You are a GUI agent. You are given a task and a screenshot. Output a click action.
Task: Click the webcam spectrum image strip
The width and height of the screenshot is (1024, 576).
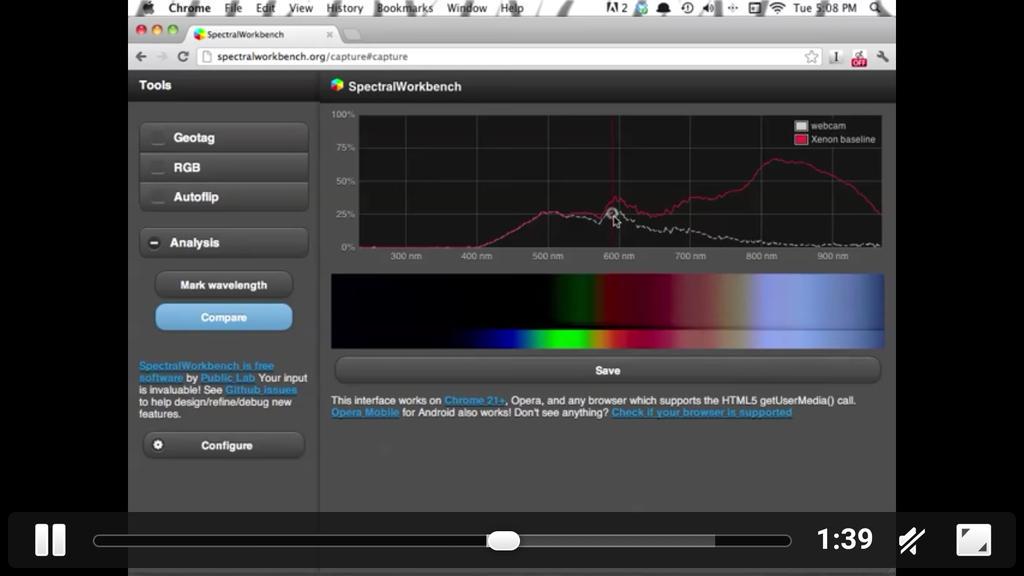[x=607, y=311]
